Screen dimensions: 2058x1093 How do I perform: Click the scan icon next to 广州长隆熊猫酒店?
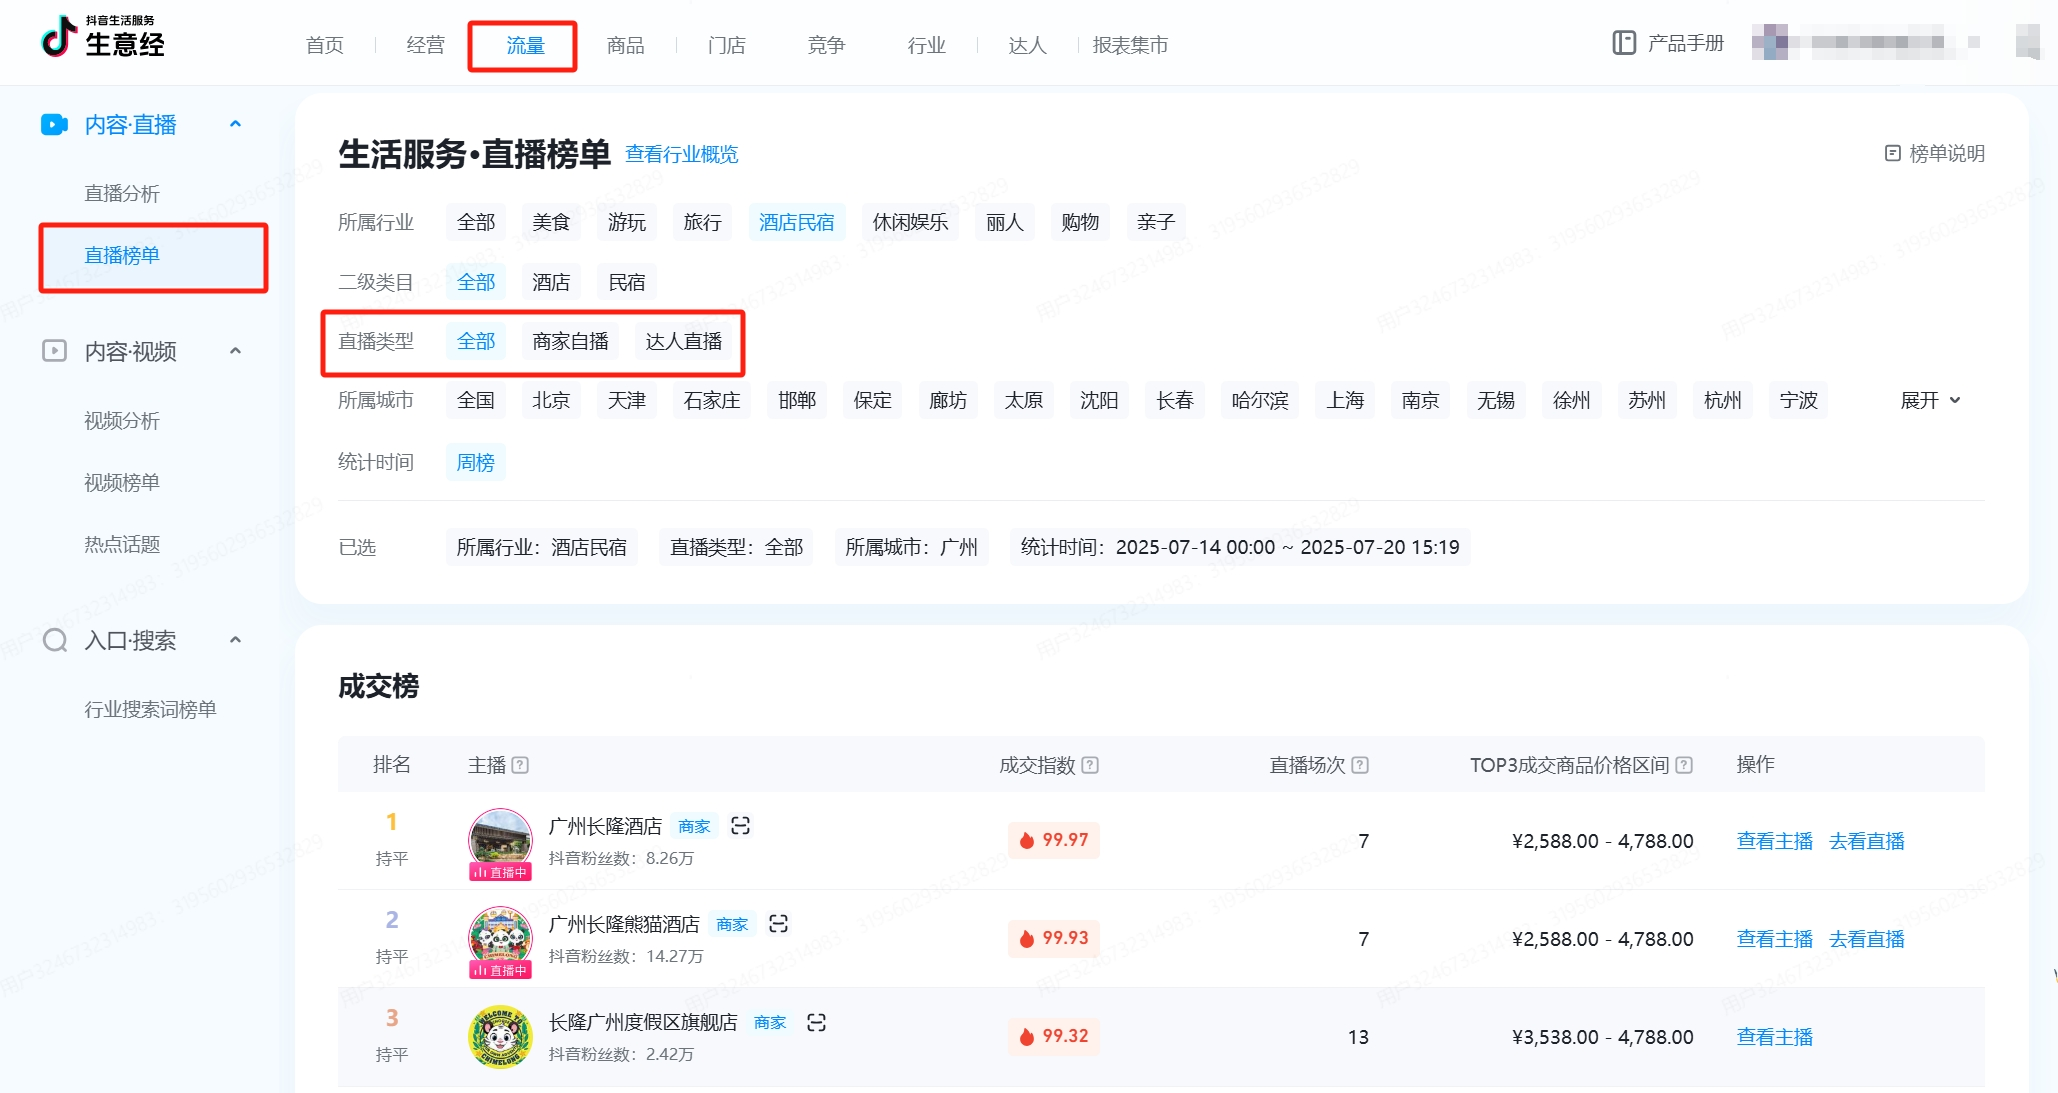point(778,924)
